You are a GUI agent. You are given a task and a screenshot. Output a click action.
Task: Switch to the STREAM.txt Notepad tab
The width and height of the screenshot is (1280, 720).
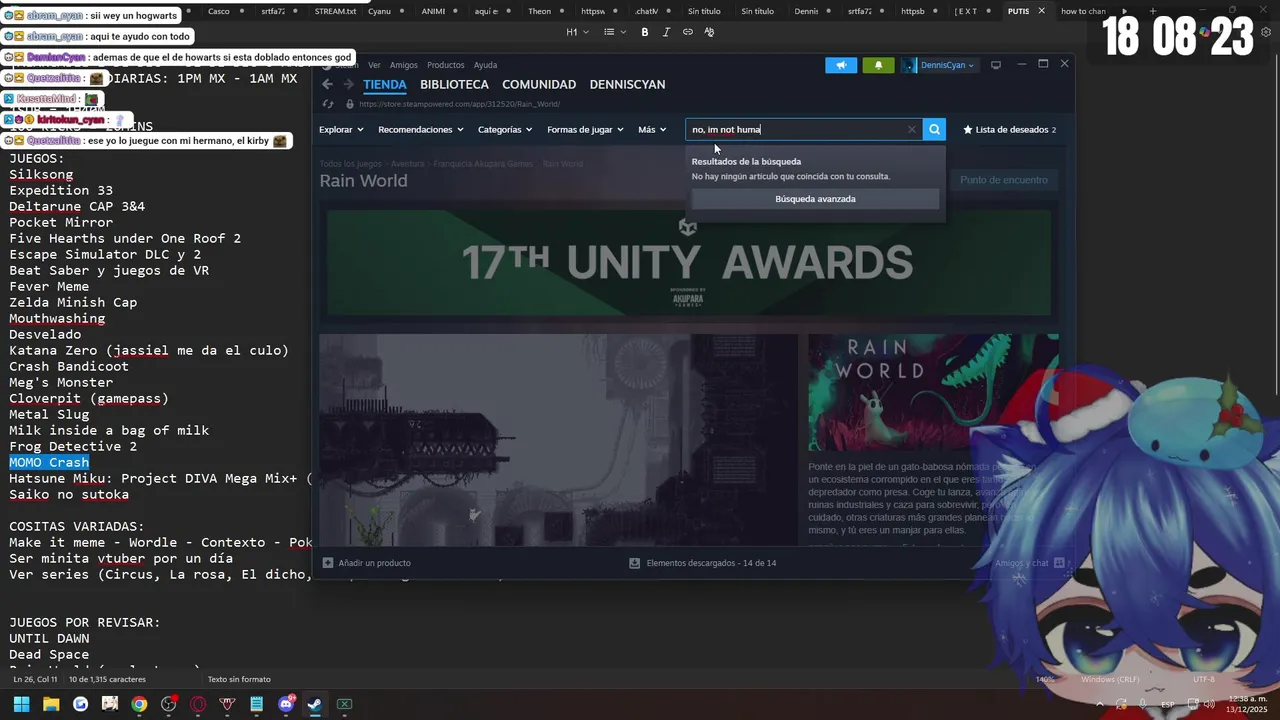[335, 11]
